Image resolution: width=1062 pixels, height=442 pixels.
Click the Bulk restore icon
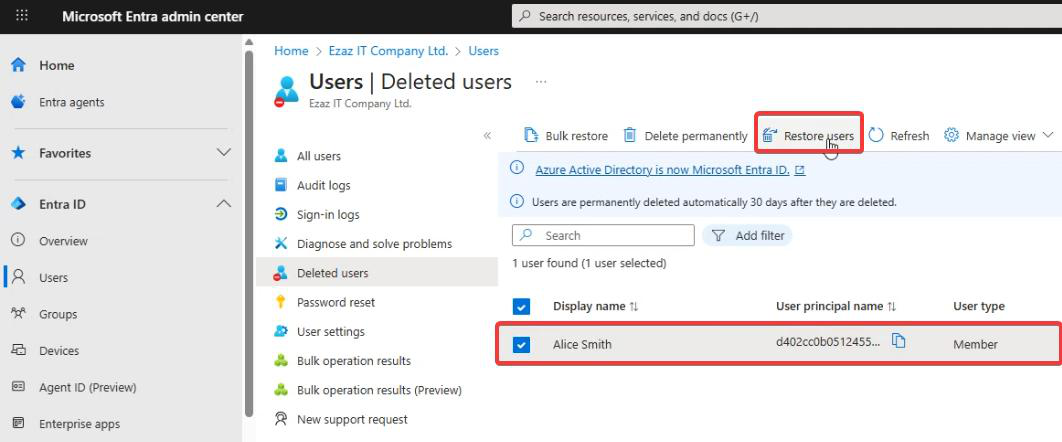532,135
